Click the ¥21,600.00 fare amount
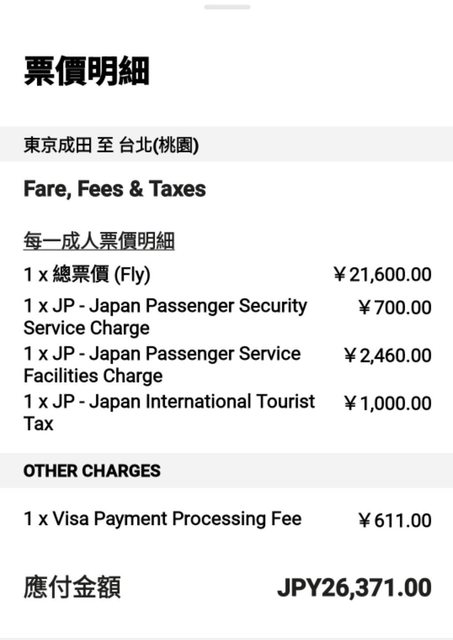453x640 pixels. (x=382, y=274)
